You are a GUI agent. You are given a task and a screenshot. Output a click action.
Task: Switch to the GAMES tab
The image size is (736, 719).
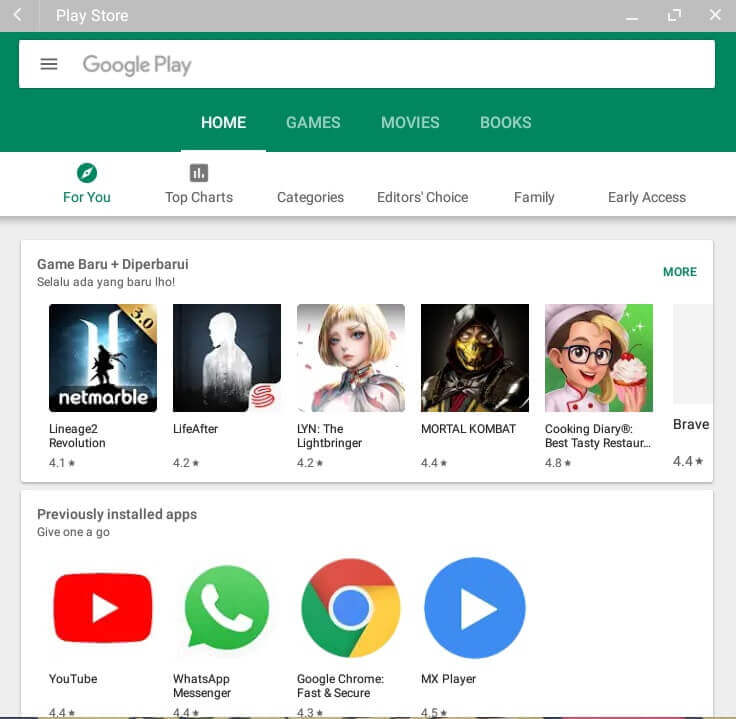(x=313, y=122)
